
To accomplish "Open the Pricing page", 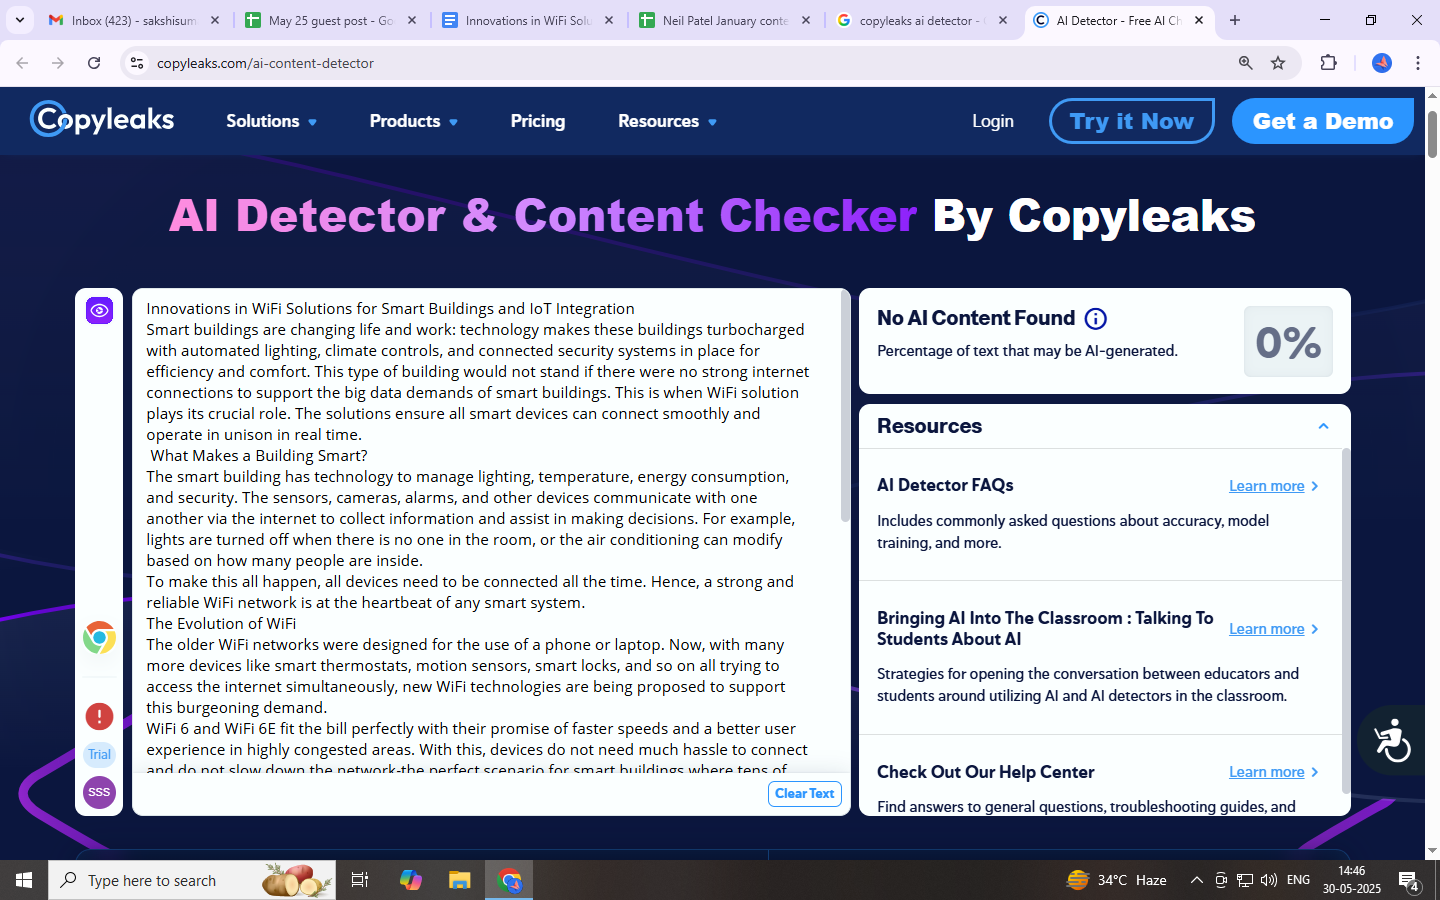I will pos(538,121).
